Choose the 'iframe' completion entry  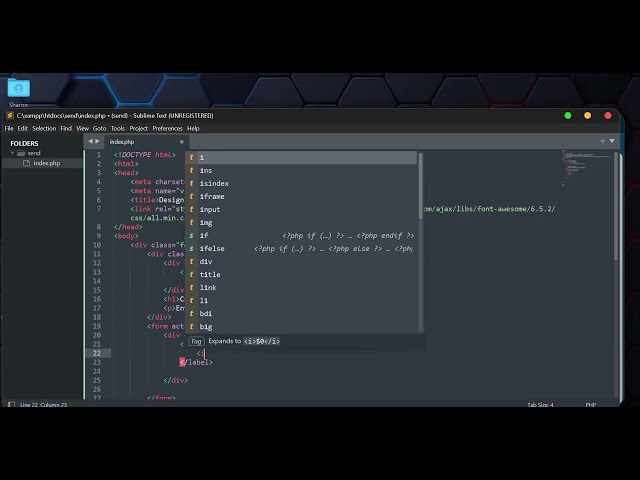301,197
